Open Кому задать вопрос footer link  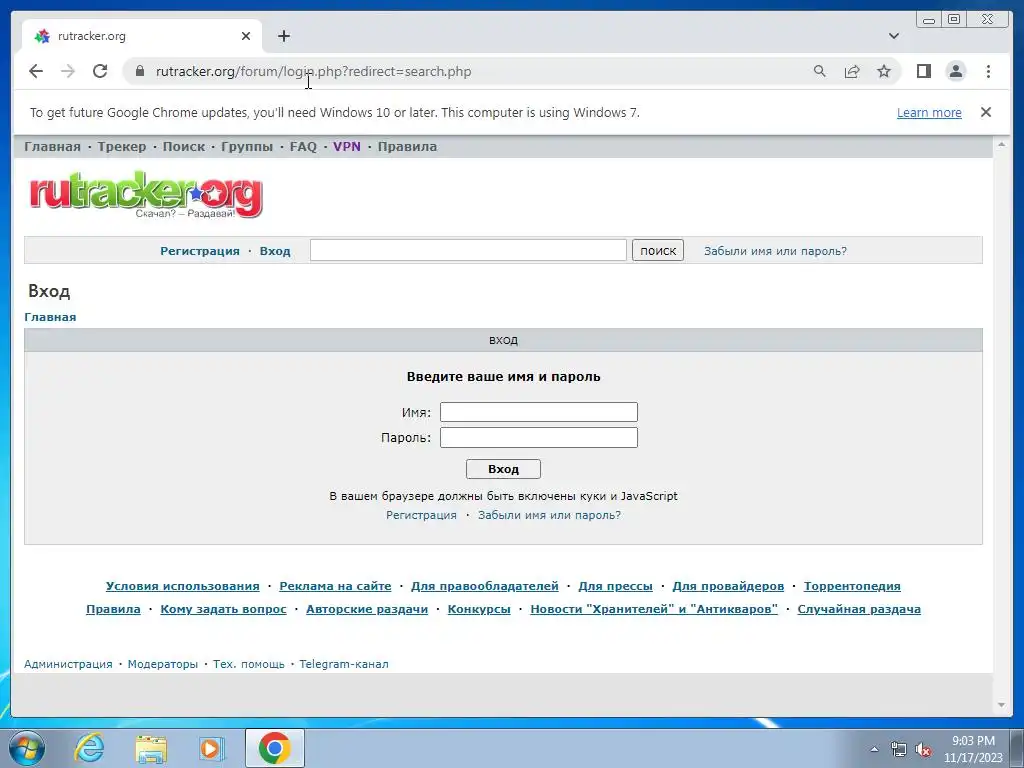223,609
